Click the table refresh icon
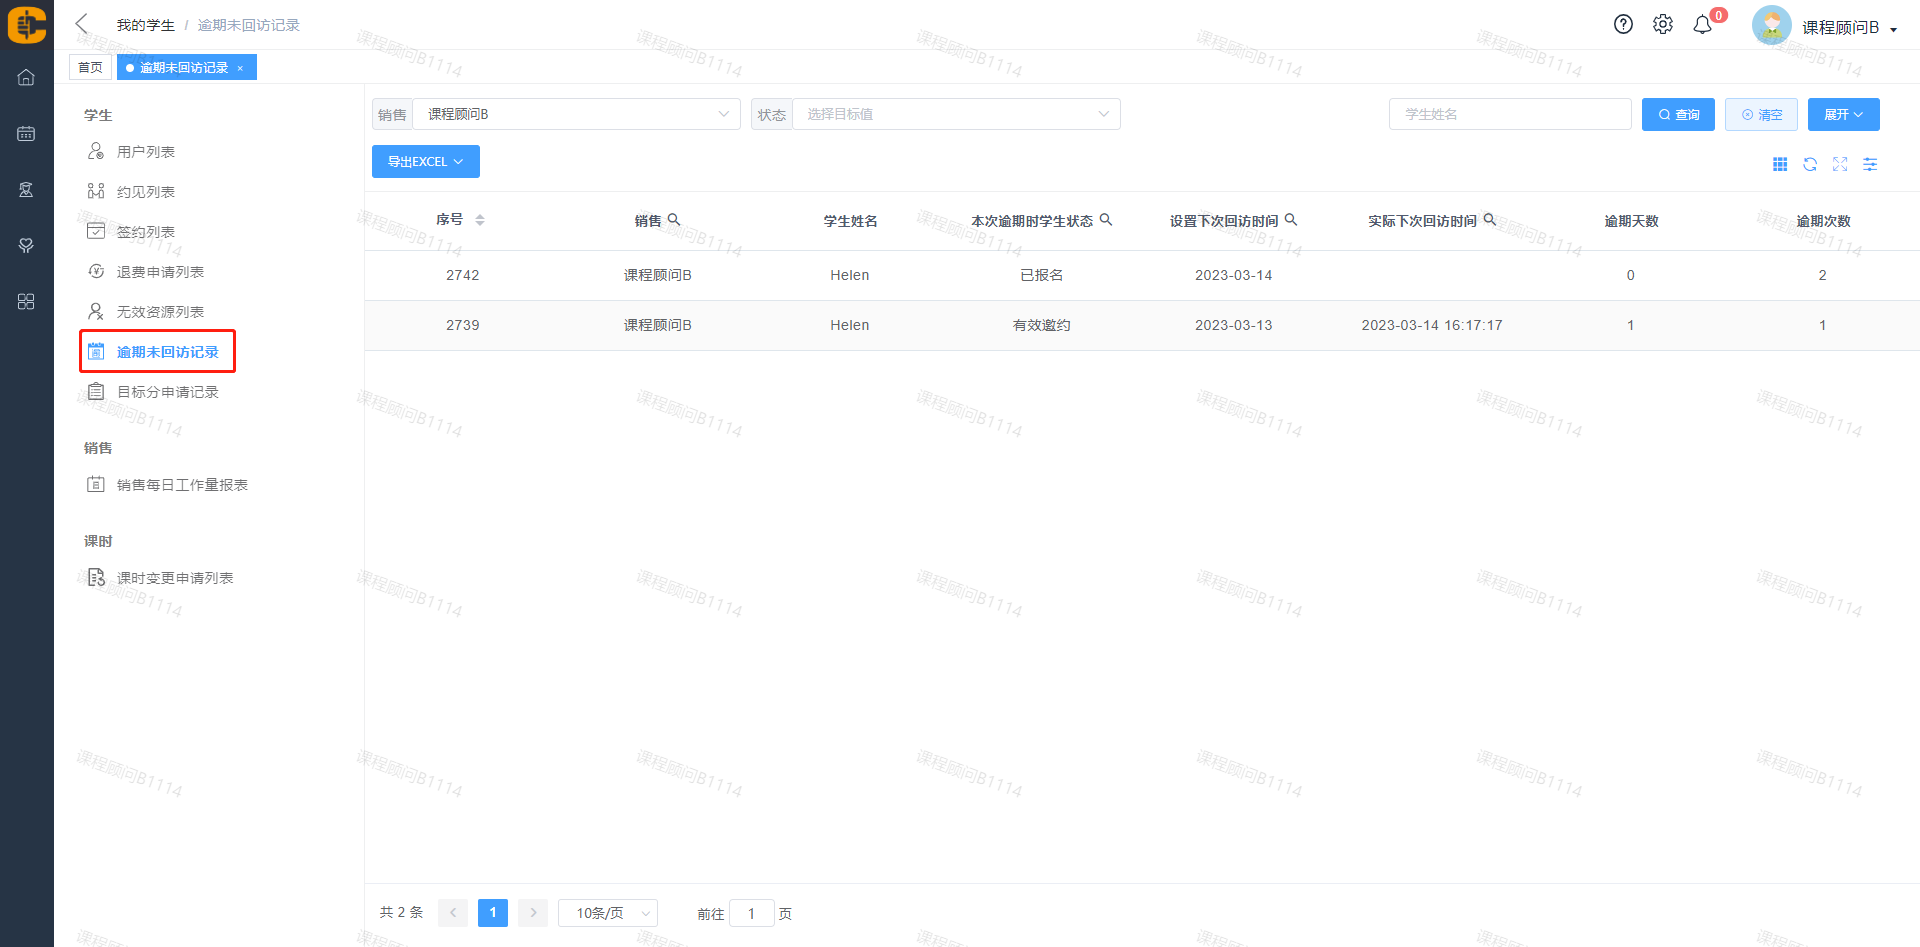The image size is (1920, 947). (x=1810, y=164)
